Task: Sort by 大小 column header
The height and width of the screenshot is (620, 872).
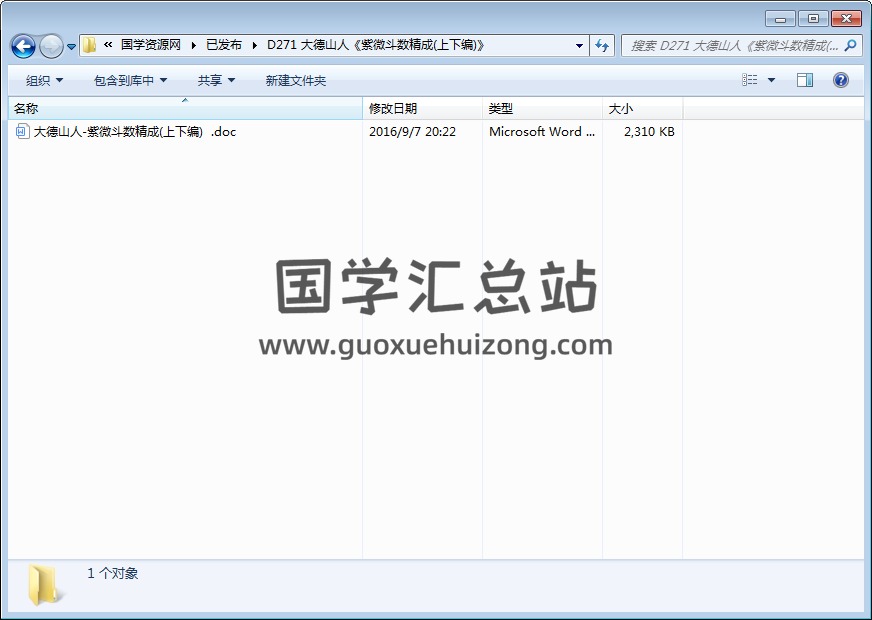Action: (642, 108)
